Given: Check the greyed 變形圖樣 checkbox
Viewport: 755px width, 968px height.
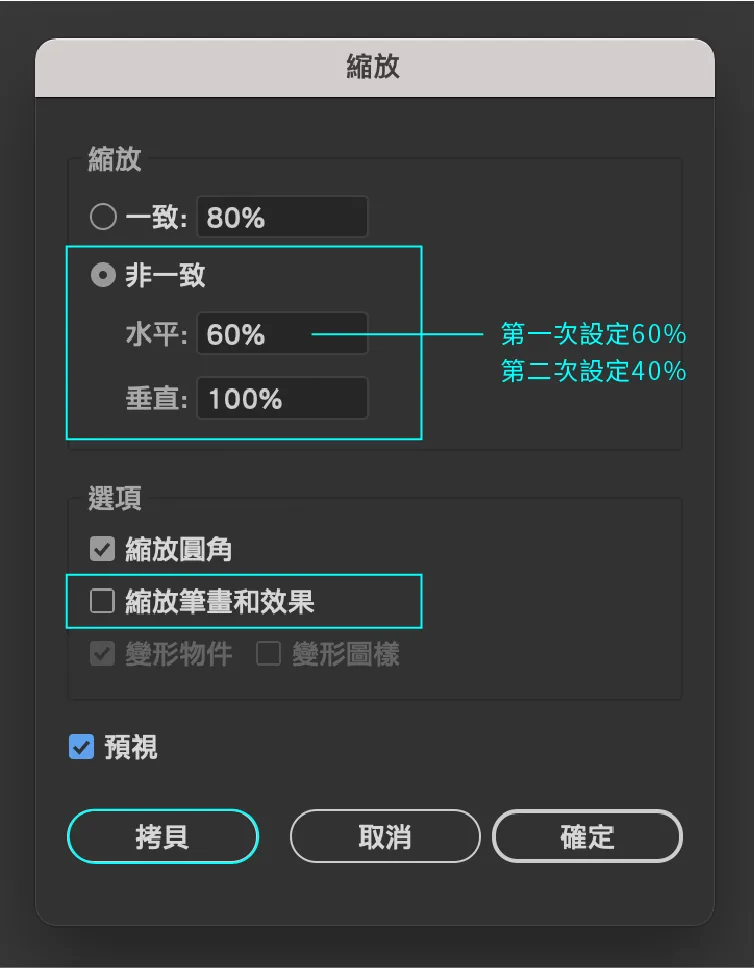Looking at the screenshot, I should (269, 654).
